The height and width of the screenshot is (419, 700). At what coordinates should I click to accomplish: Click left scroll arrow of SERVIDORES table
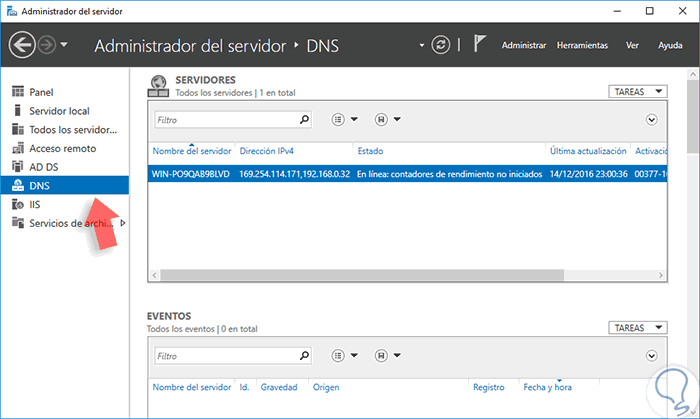154,275
